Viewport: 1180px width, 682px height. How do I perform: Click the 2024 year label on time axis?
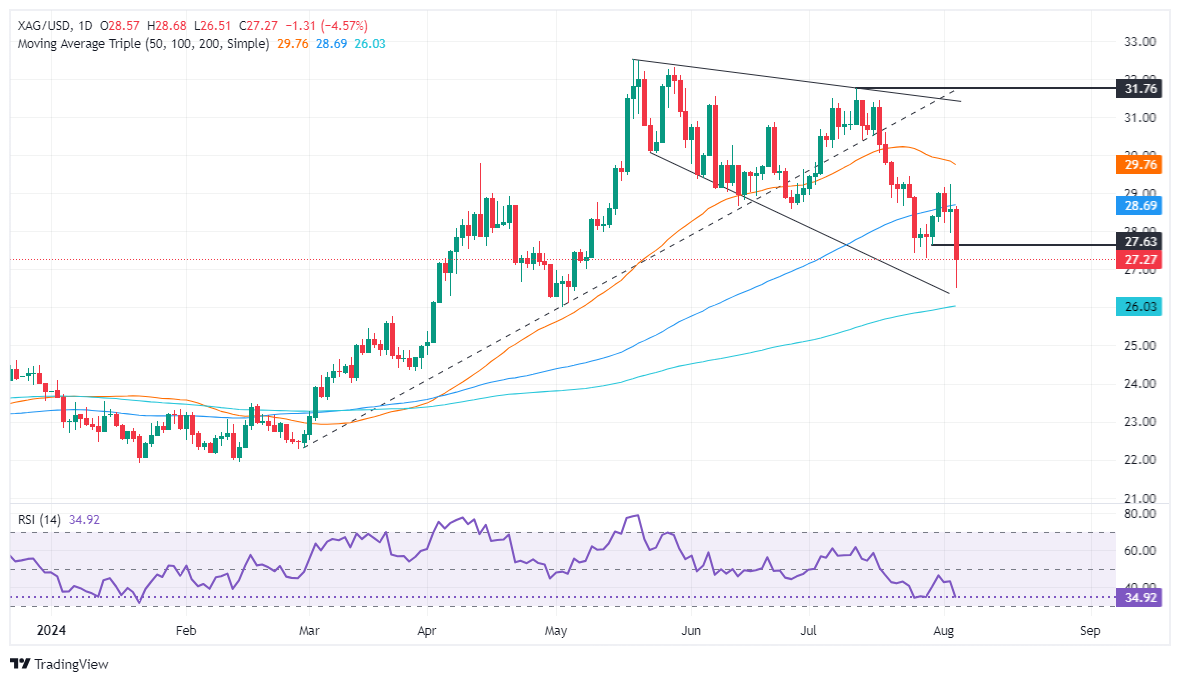[51, 630]
